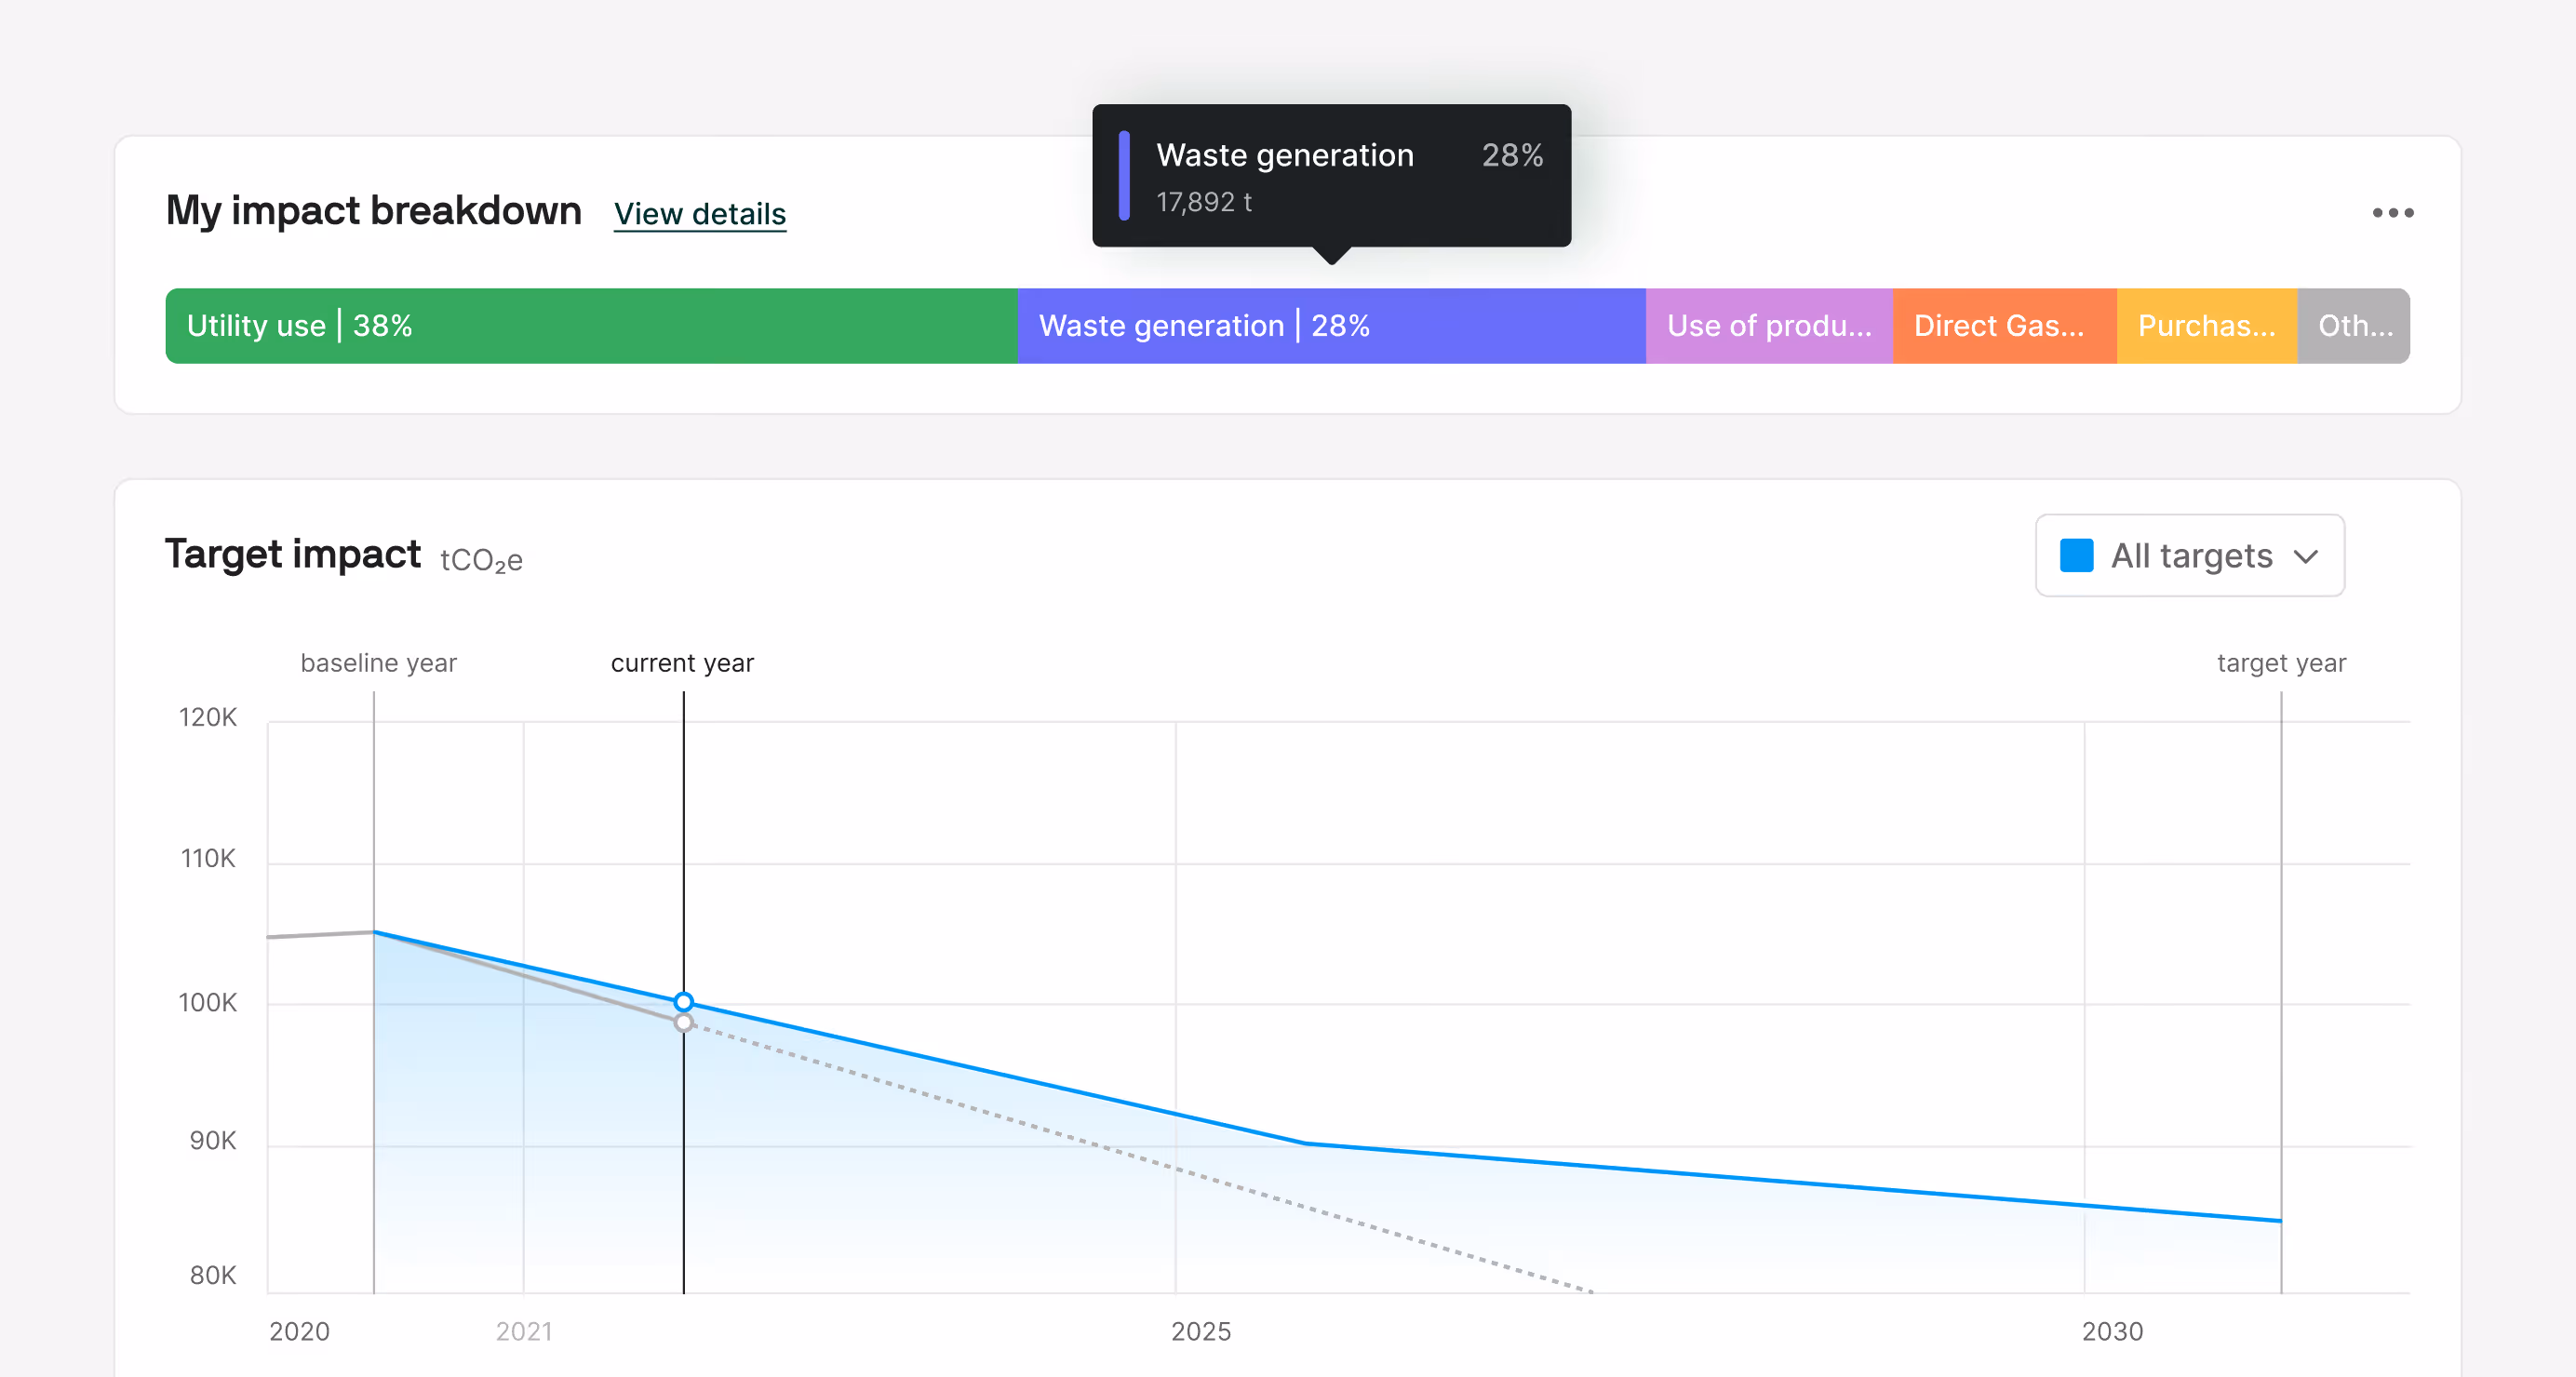Select the yellow Purchas... bar segment
This screenshot has height=1377, width=2576.
point(2206,326)
